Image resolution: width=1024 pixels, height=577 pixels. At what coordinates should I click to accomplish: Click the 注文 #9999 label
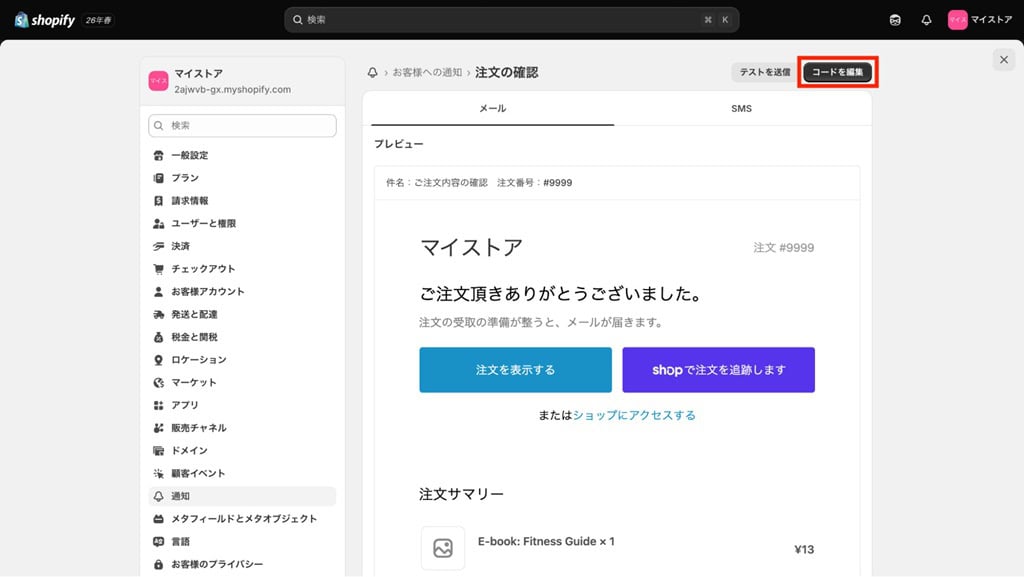[784, 247]
